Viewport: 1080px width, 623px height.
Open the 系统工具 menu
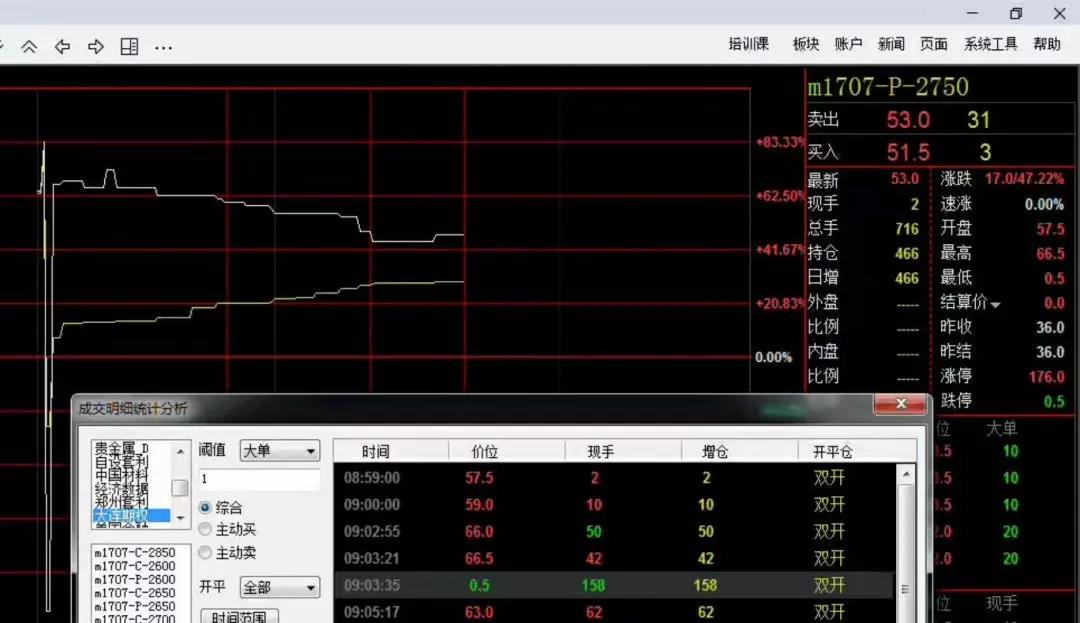(990, 44)
